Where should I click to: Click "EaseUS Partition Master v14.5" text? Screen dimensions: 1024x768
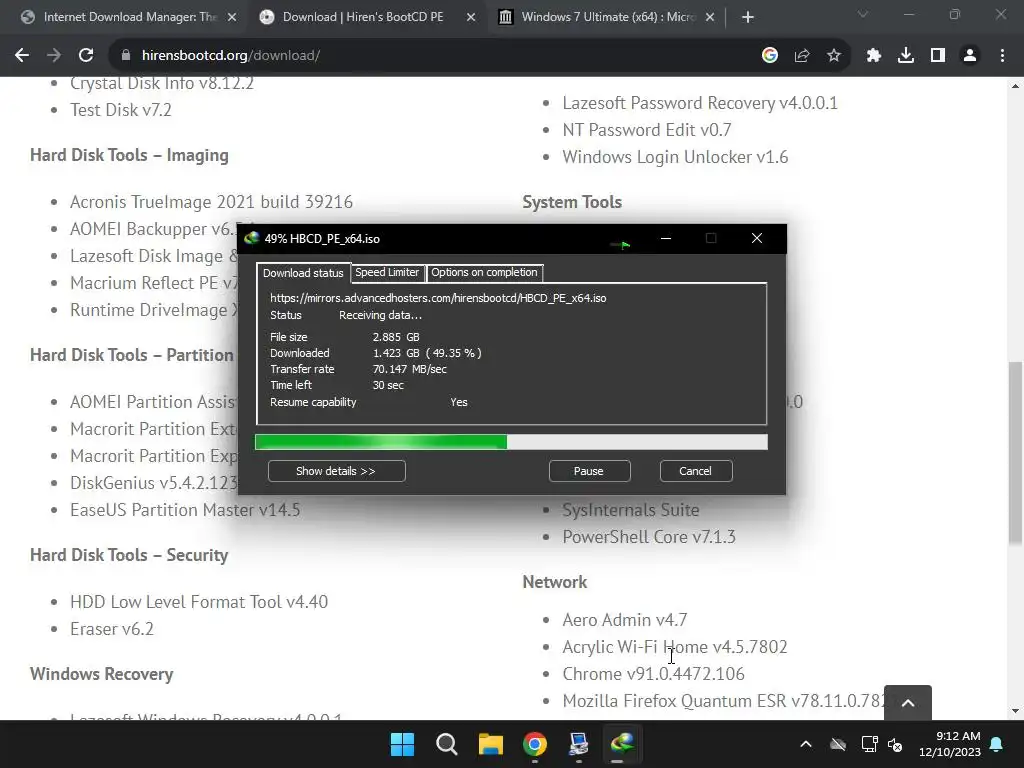click(185, 509)
